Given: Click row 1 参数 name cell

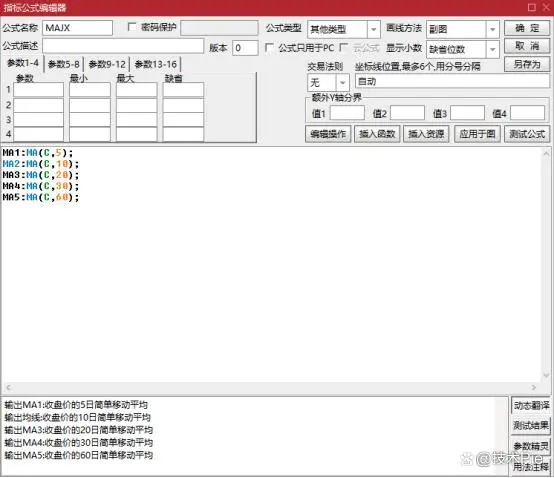Looking at the screenshot, I should pyautogui.click(x=39, y=90).
